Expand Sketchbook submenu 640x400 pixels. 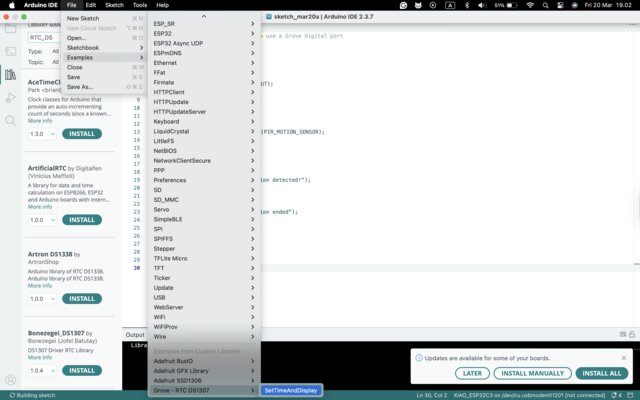(x=104, y=48)
